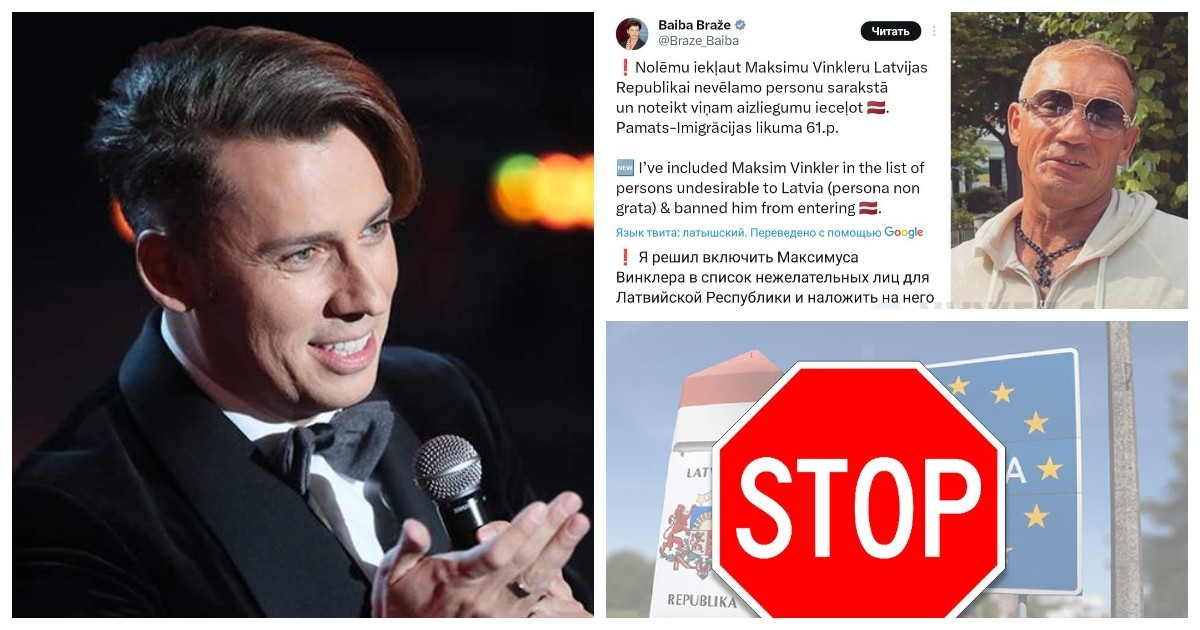The height and width of the screenshot is (630, 1200).
Task: Click the Baiba Braže display name
Action: coord(694,24)
